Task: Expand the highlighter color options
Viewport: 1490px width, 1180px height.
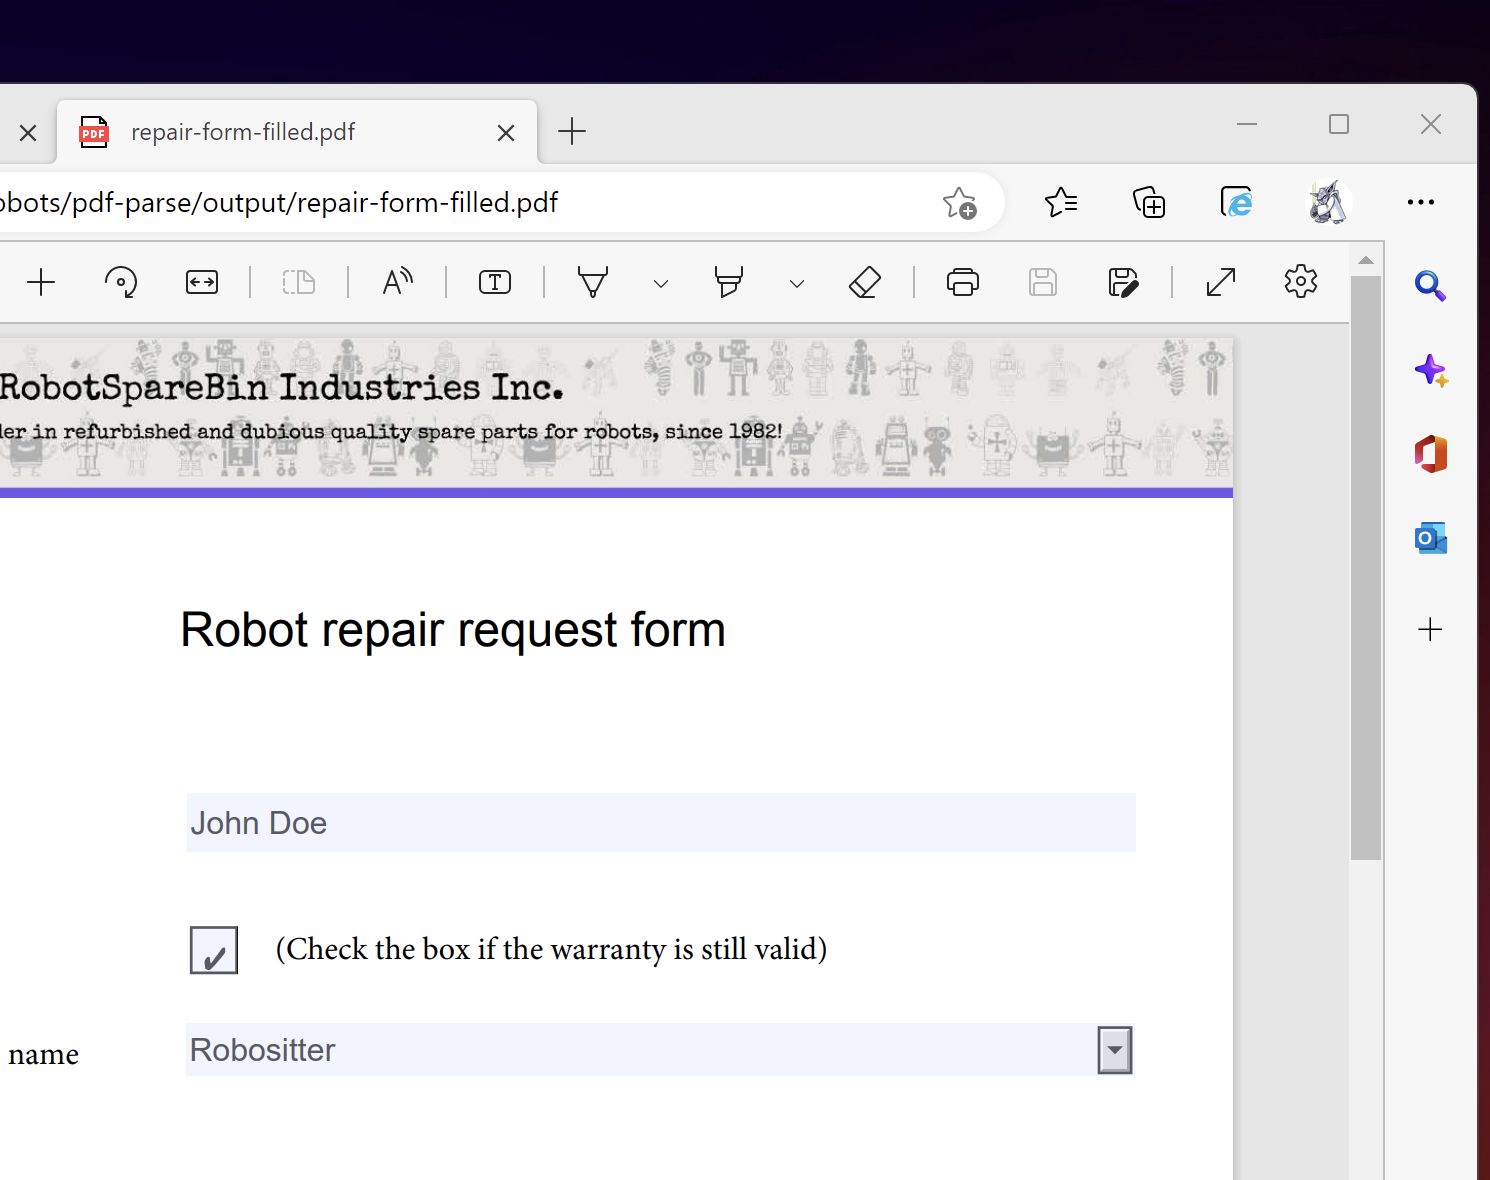Action: tap(797, 284)
